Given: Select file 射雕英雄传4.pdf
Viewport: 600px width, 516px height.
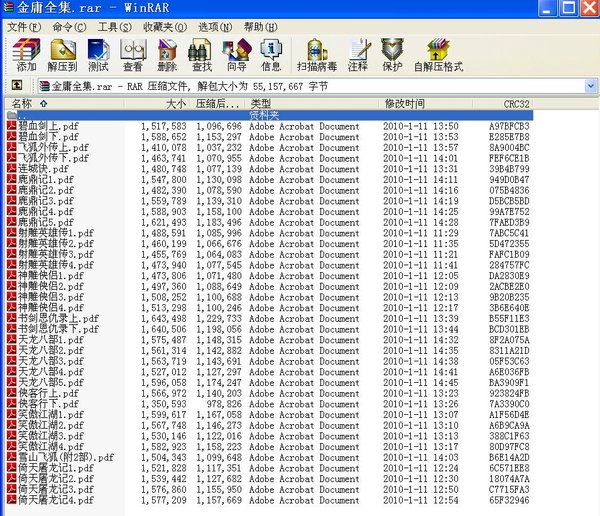Looking at the screenshot, I should (x=56, y=265).
